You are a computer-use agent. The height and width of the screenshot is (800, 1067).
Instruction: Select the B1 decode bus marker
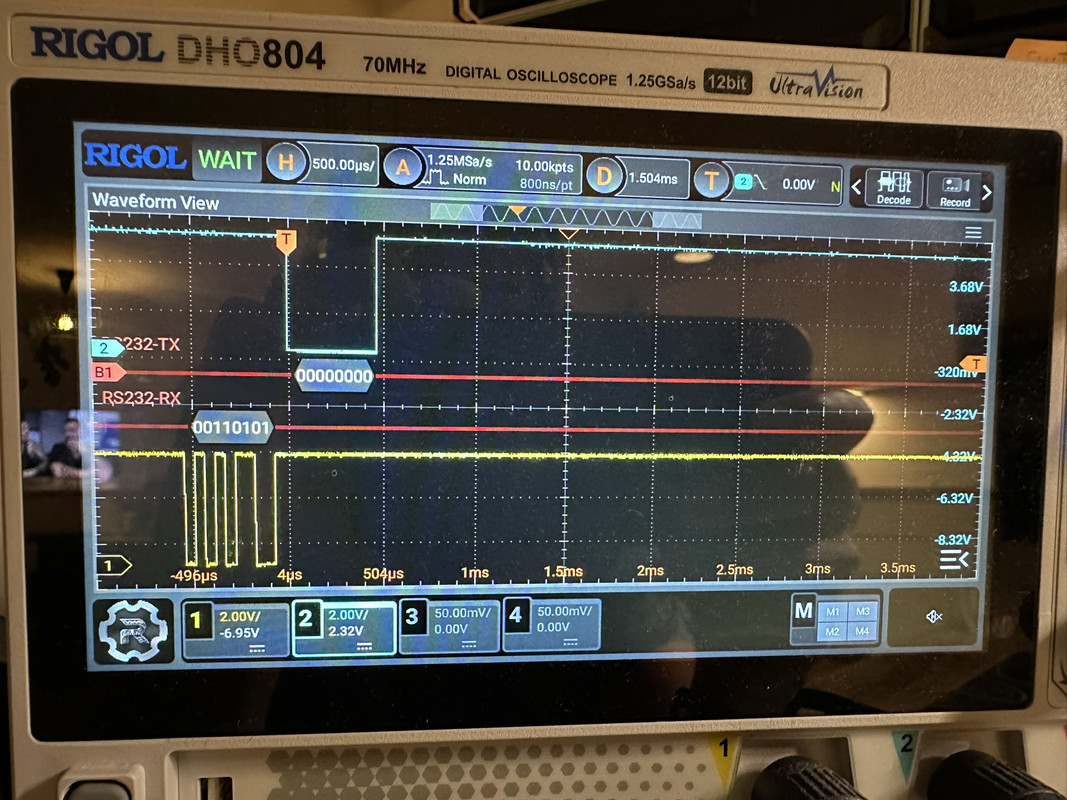point(108,372)
